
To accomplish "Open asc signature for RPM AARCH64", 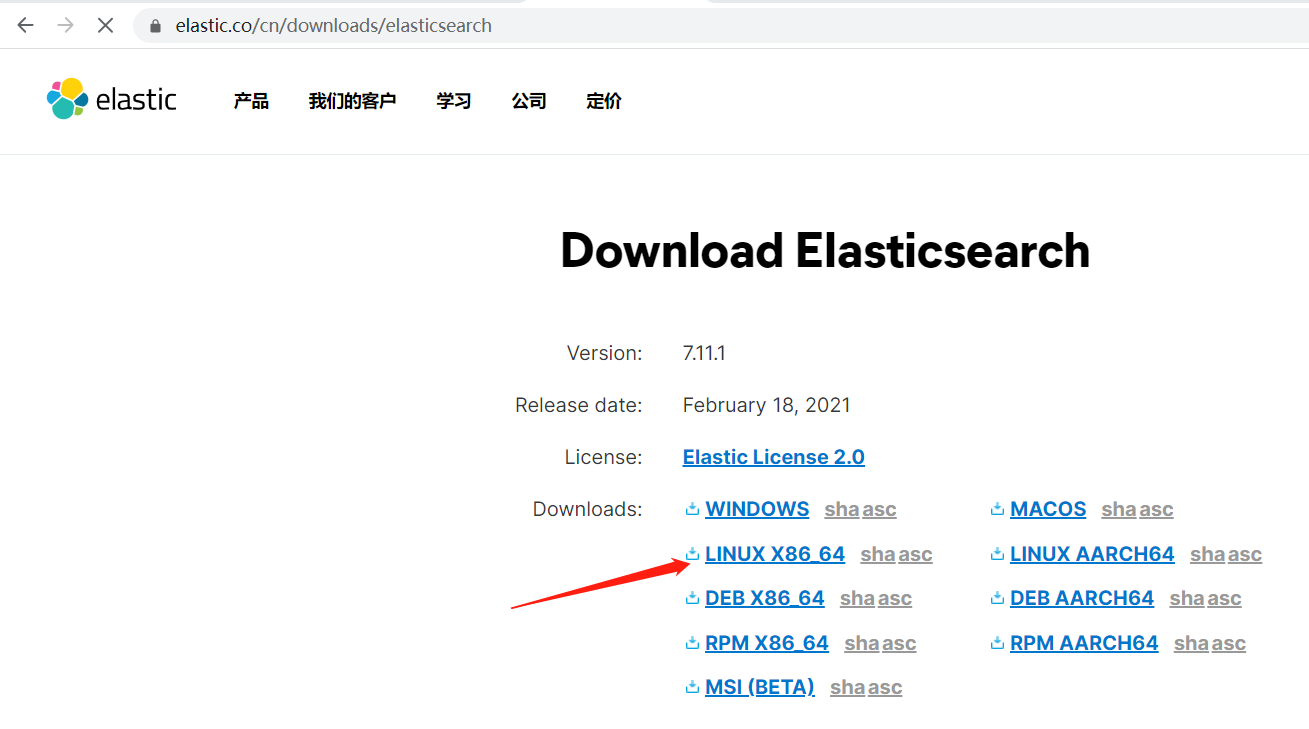I will (x=1229, y=644).
